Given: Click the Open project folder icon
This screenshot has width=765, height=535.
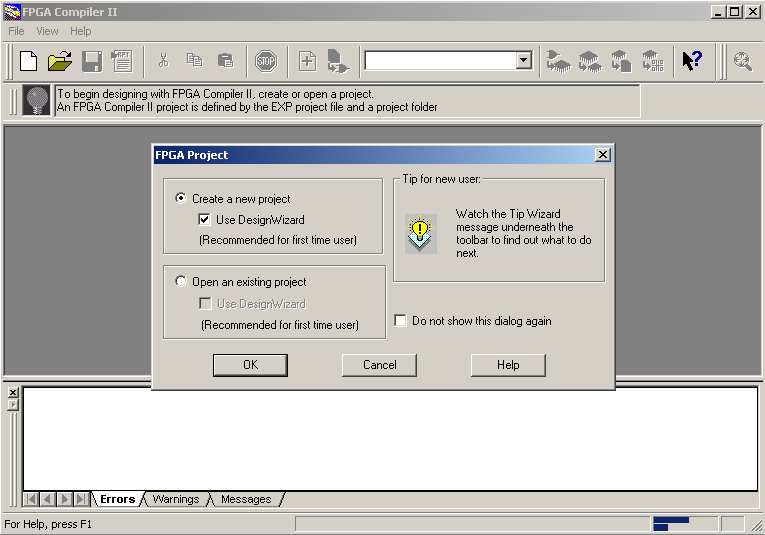Looking at the screenshot, I should pos(60,61).
